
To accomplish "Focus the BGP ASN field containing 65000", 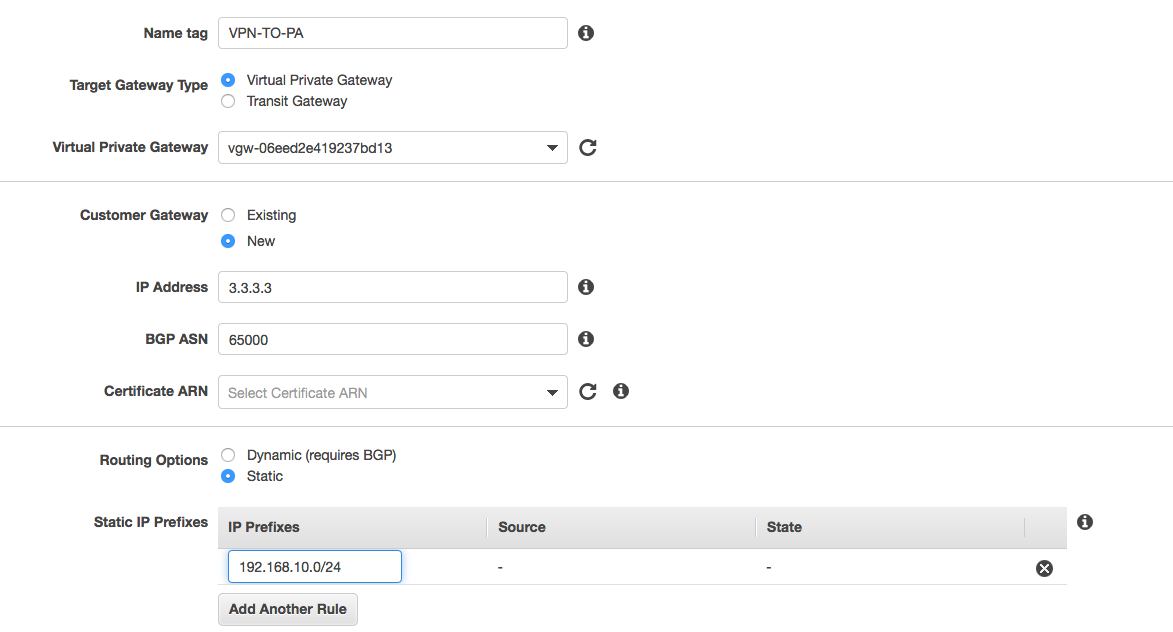I will (393, 340).
